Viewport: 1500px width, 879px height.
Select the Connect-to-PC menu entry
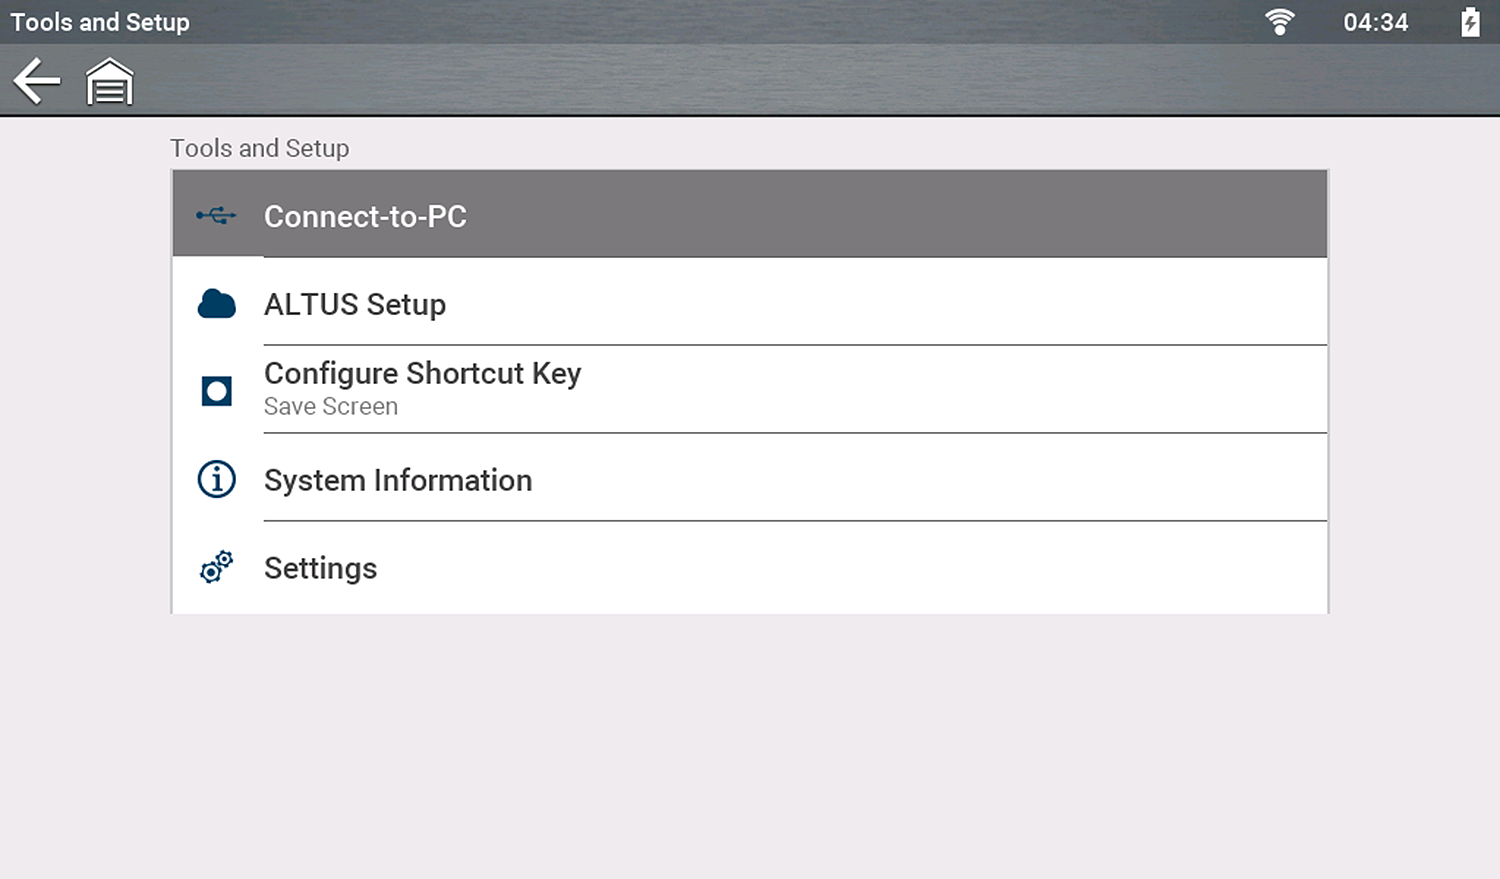[x=365, y=216]
